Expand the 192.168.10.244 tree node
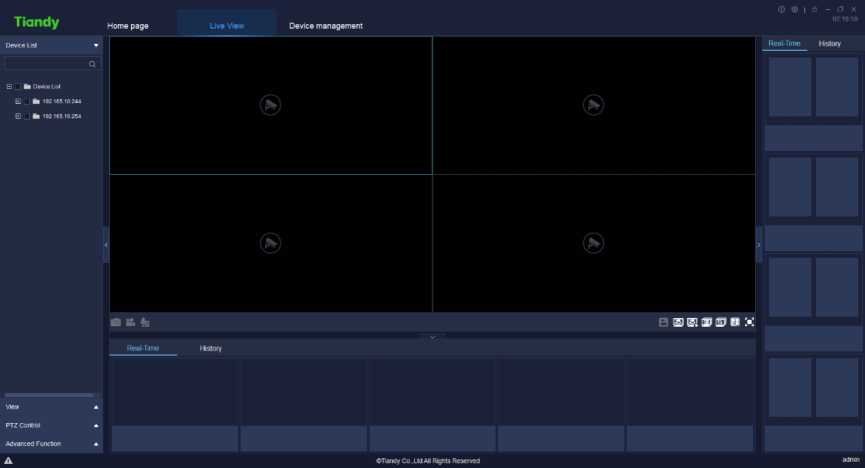Screen dimensions: 865x468 [x=18, y=101]
